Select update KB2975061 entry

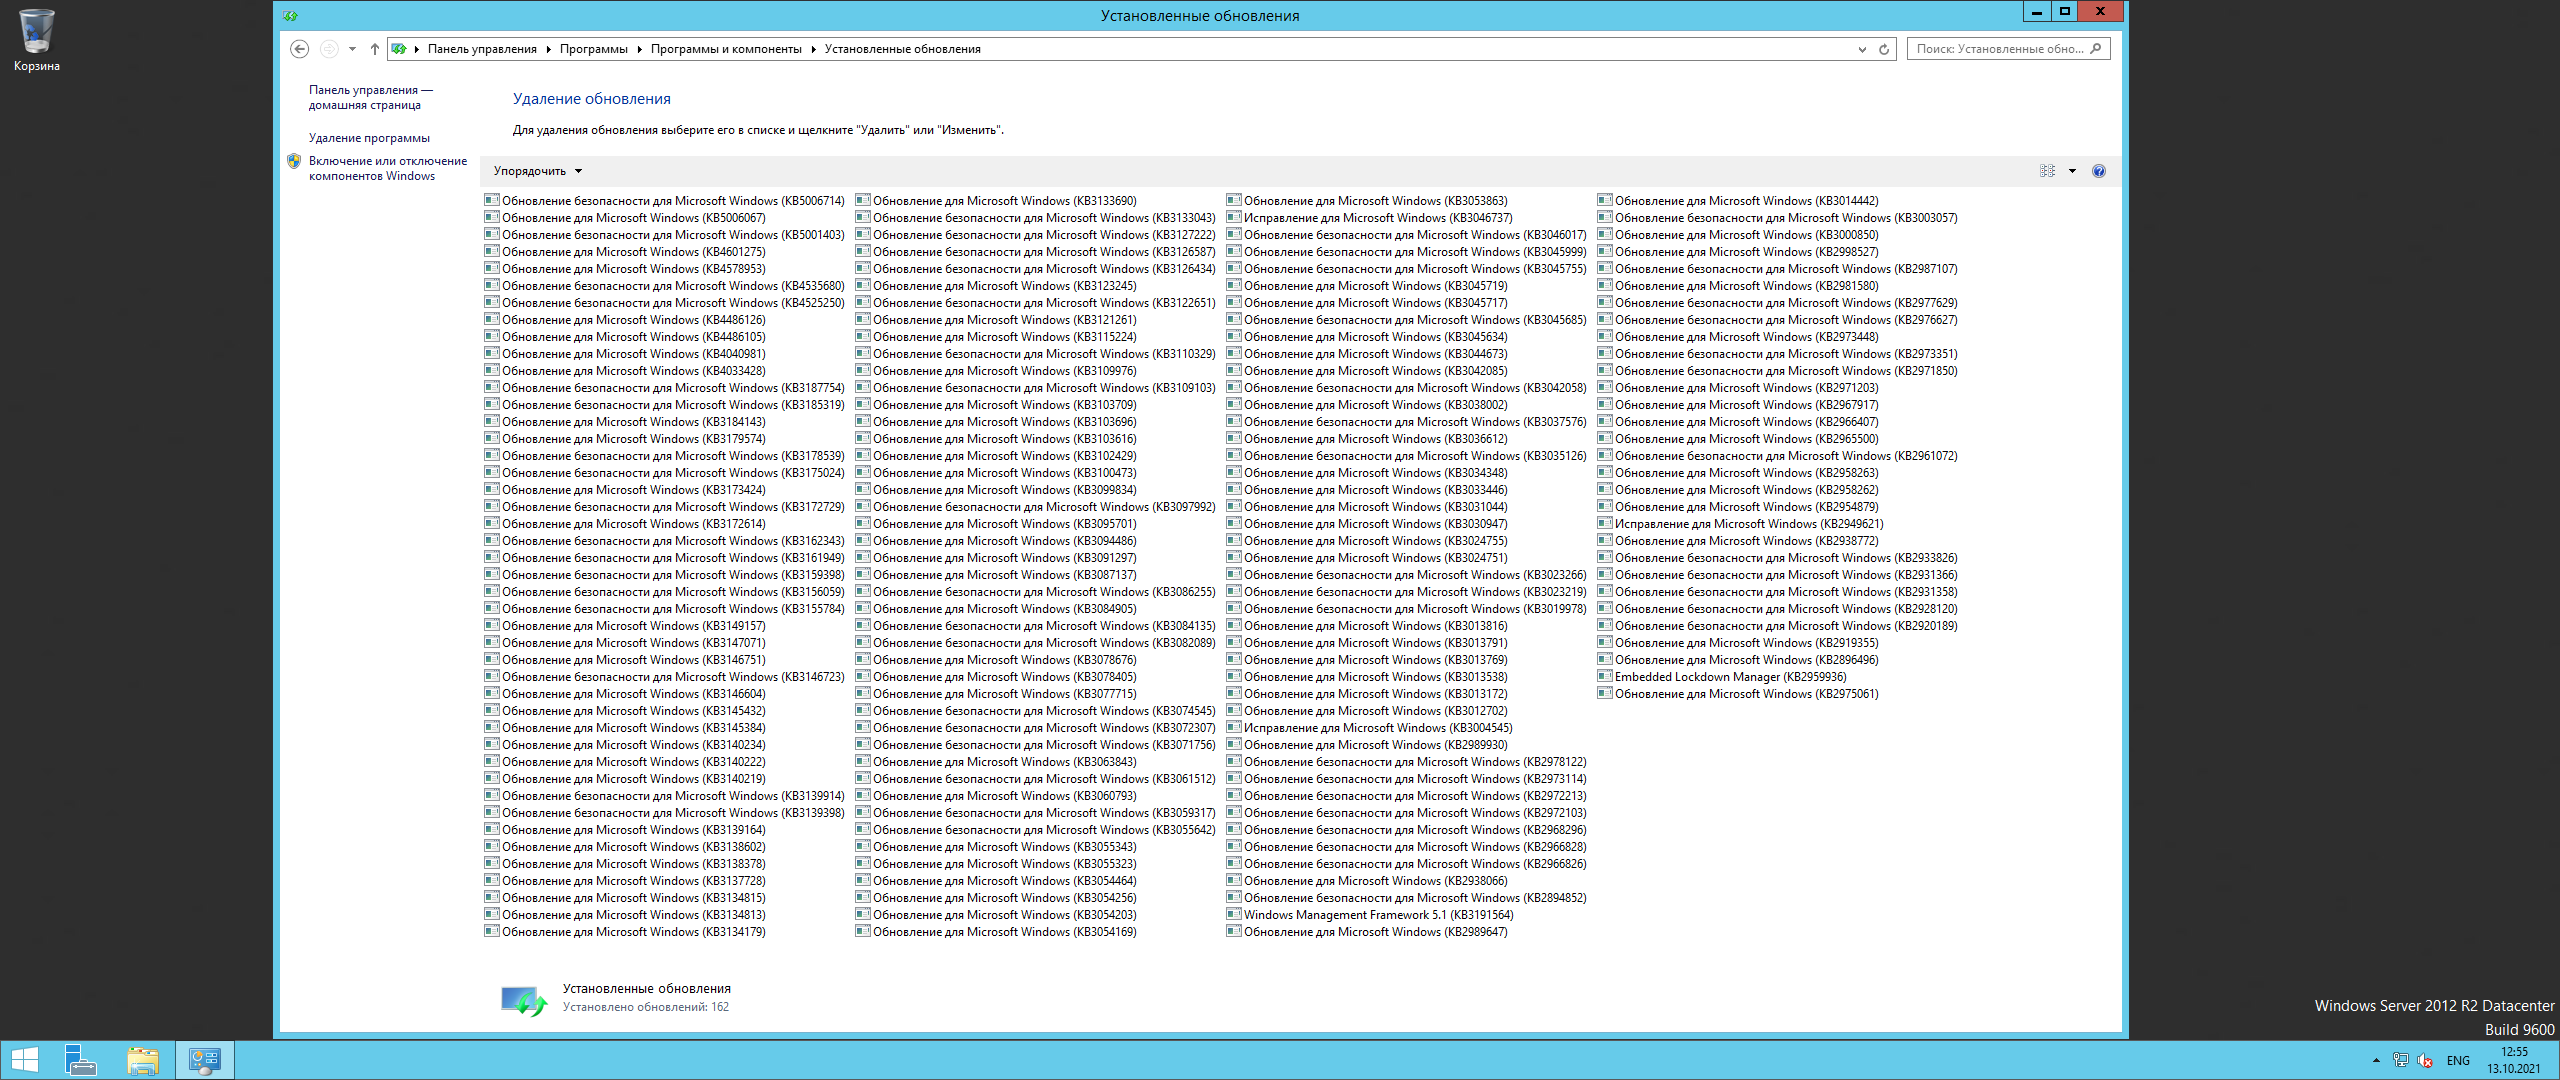(x=1738, y=694)
